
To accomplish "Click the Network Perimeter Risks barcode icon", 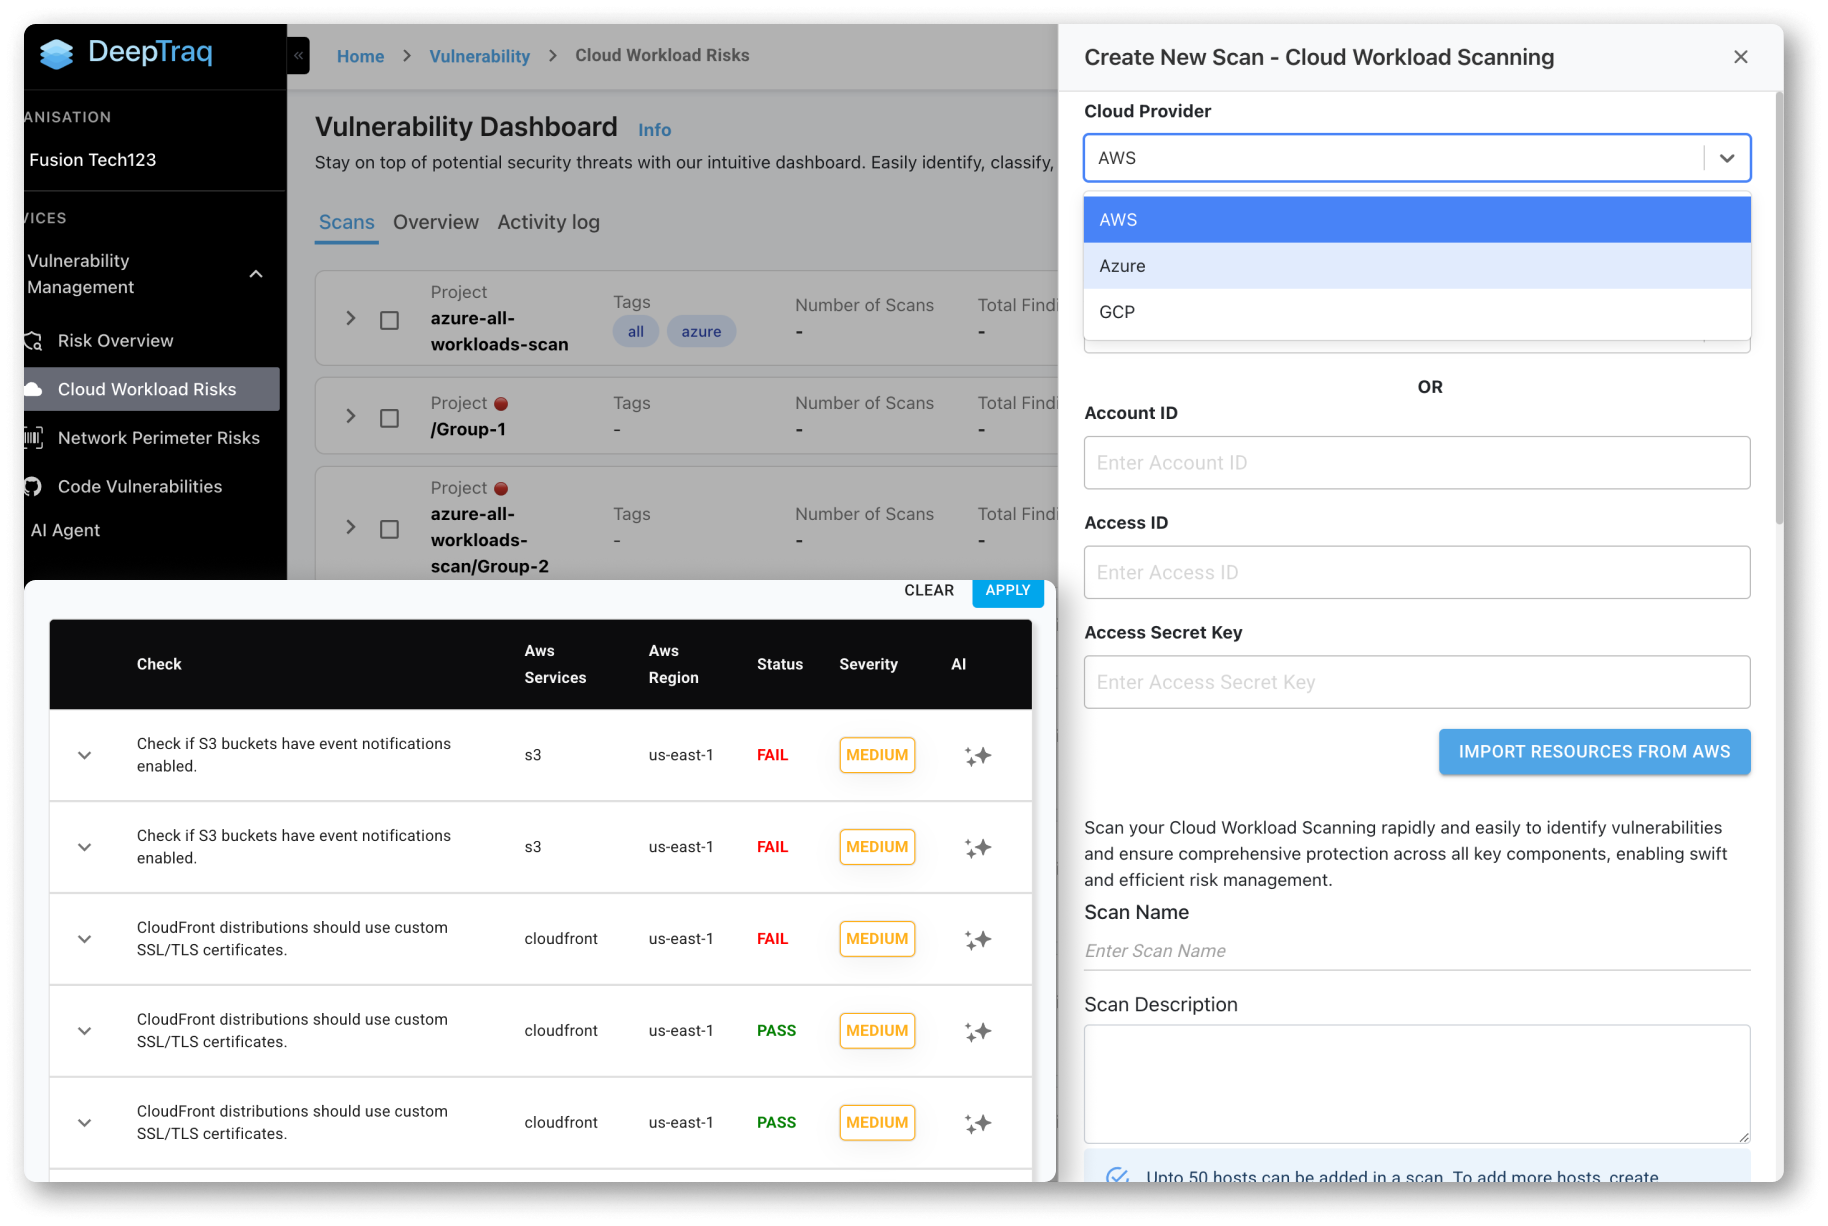I will click(x=34, y=438).
